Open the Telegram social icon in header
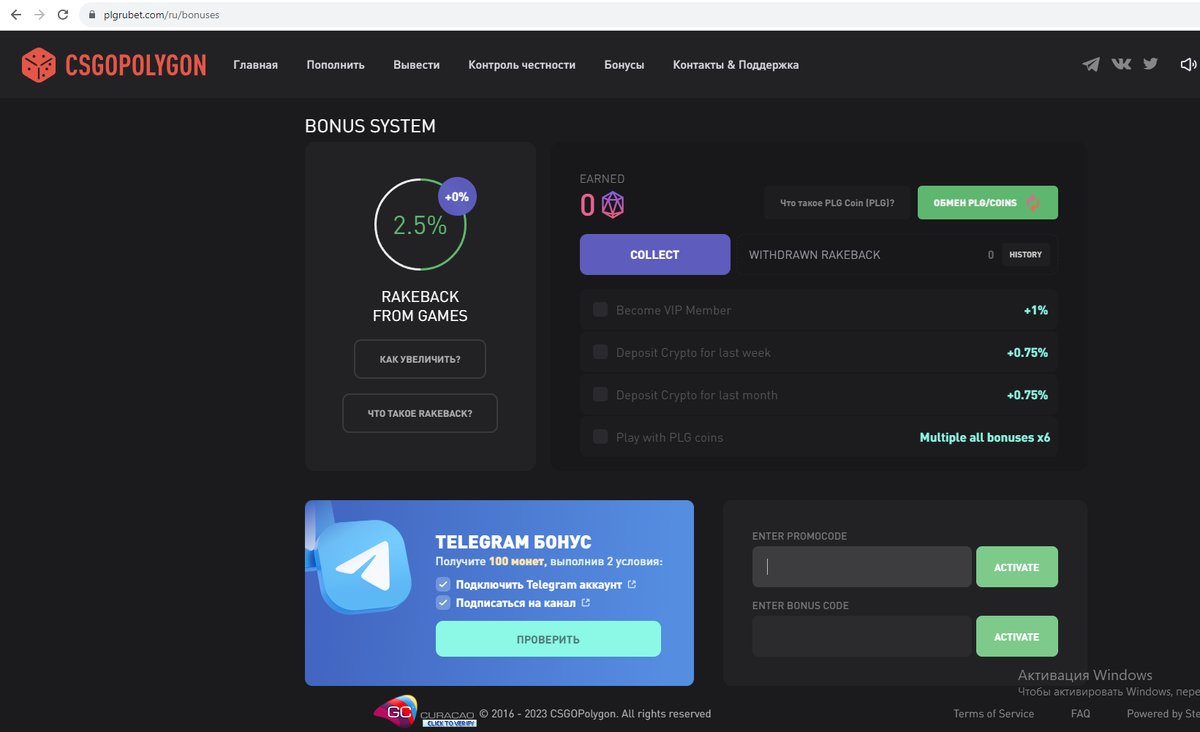 coord(1091,65)
